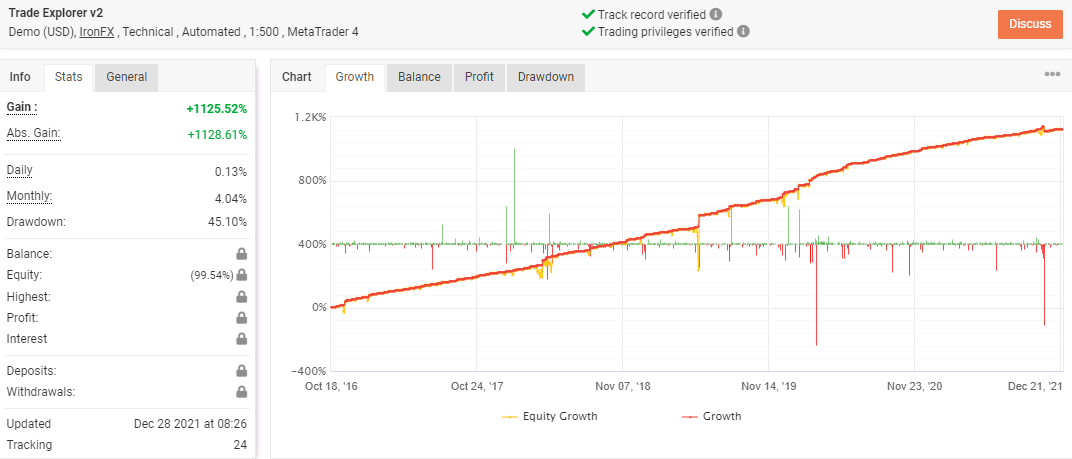Click the +1128.61% absolute gain value
Image resolution: width=1072 pixels, height=459 pixels.
217,135
